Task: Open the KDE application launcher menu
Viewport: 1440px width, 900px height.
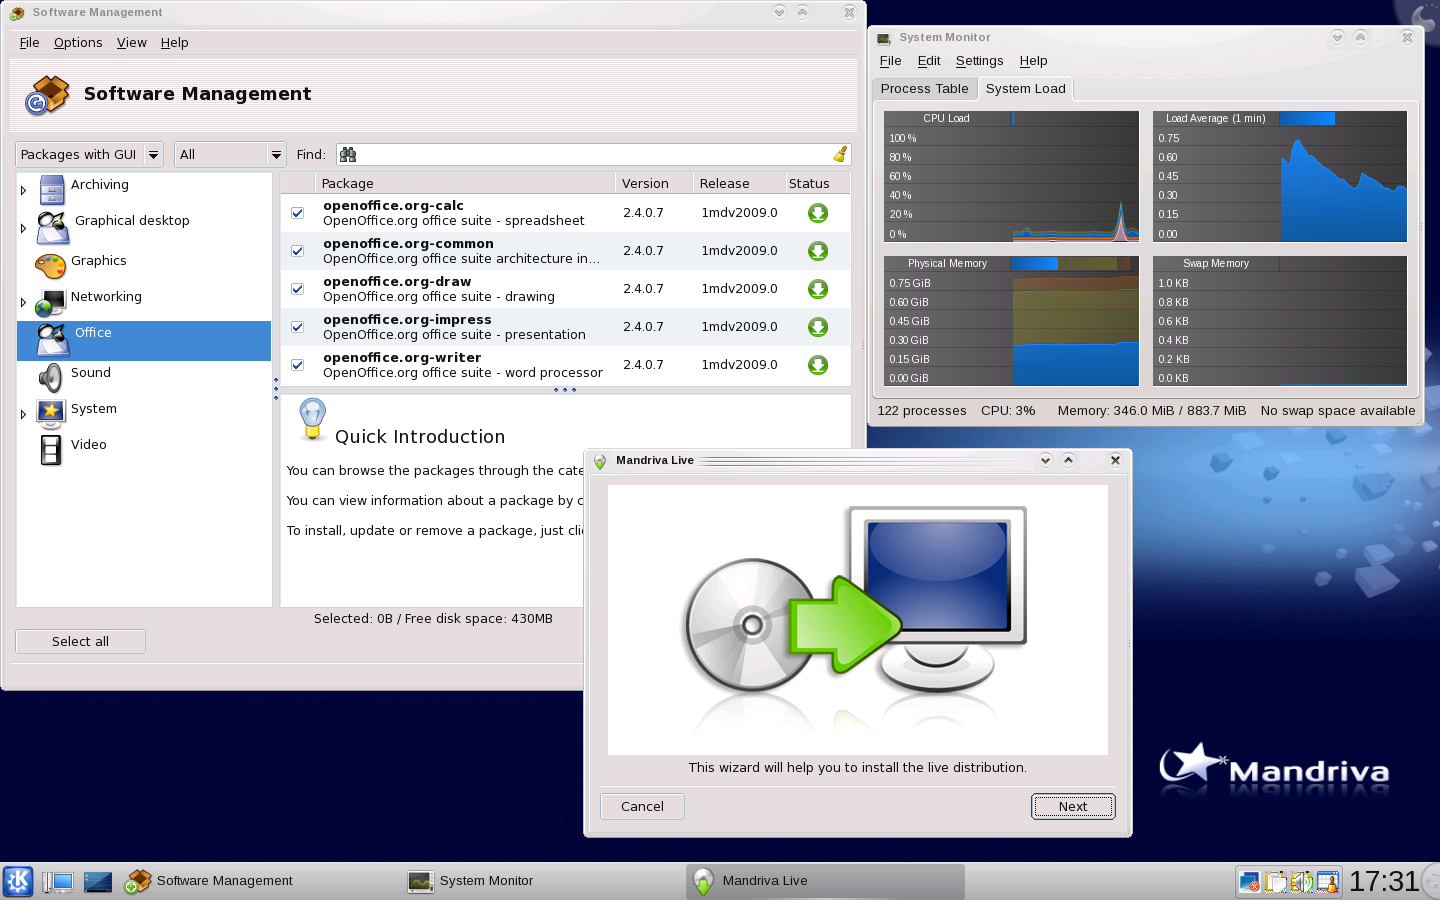Action: [18, 881]
